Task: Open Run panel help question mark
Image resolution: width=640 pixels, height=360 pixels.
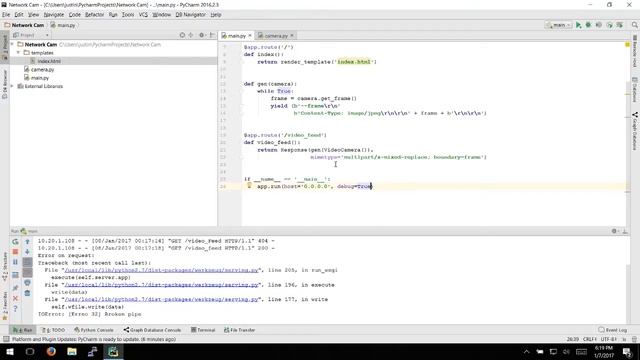Action: 15,309
